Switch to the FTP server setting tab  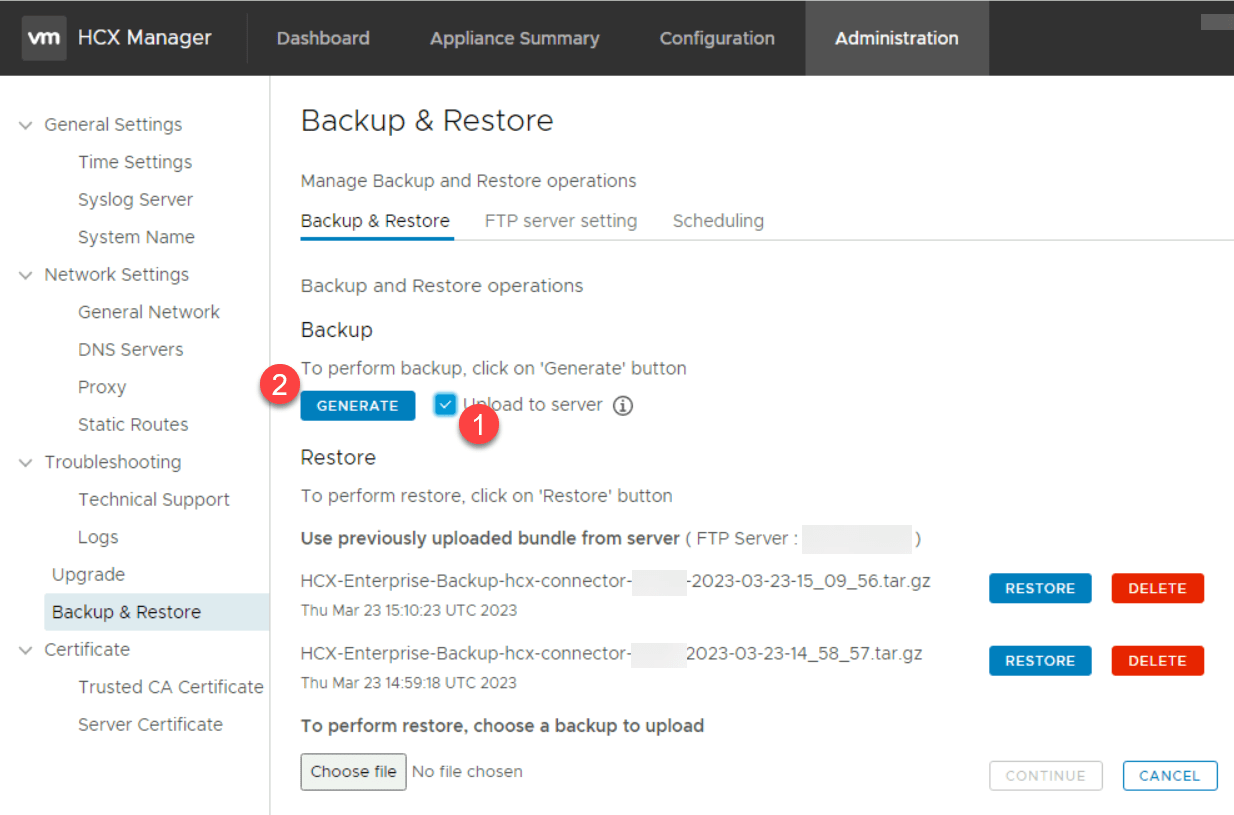point(560,221)
